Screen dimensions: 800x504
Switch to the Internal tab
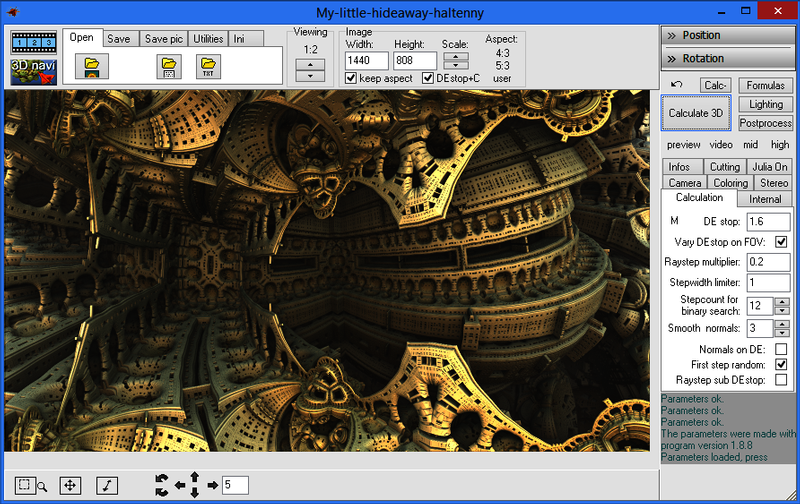click(765, 199)
